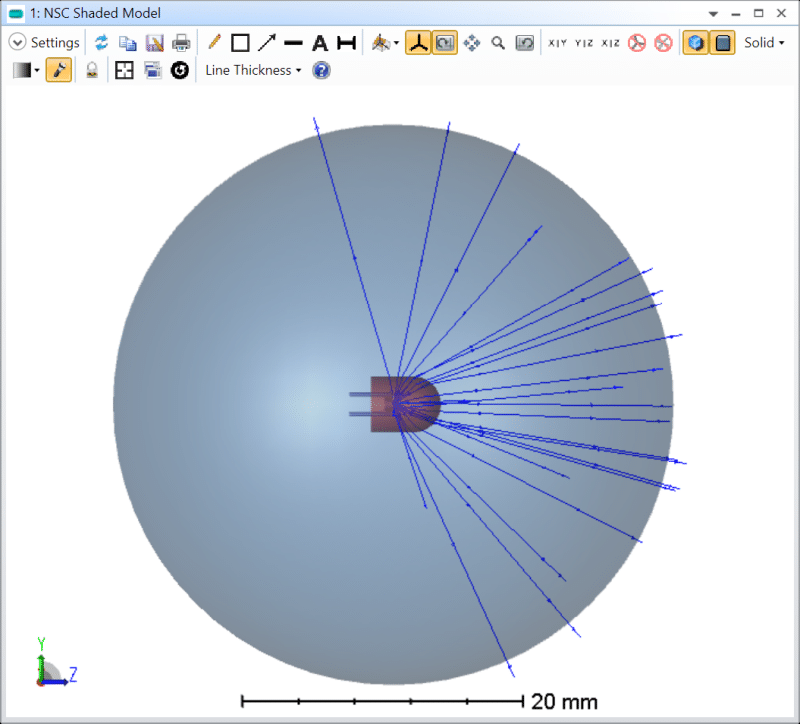Toggle the shaded solid display mode
The width and height of the screenshot is (800, 724).
coord(722,43)
